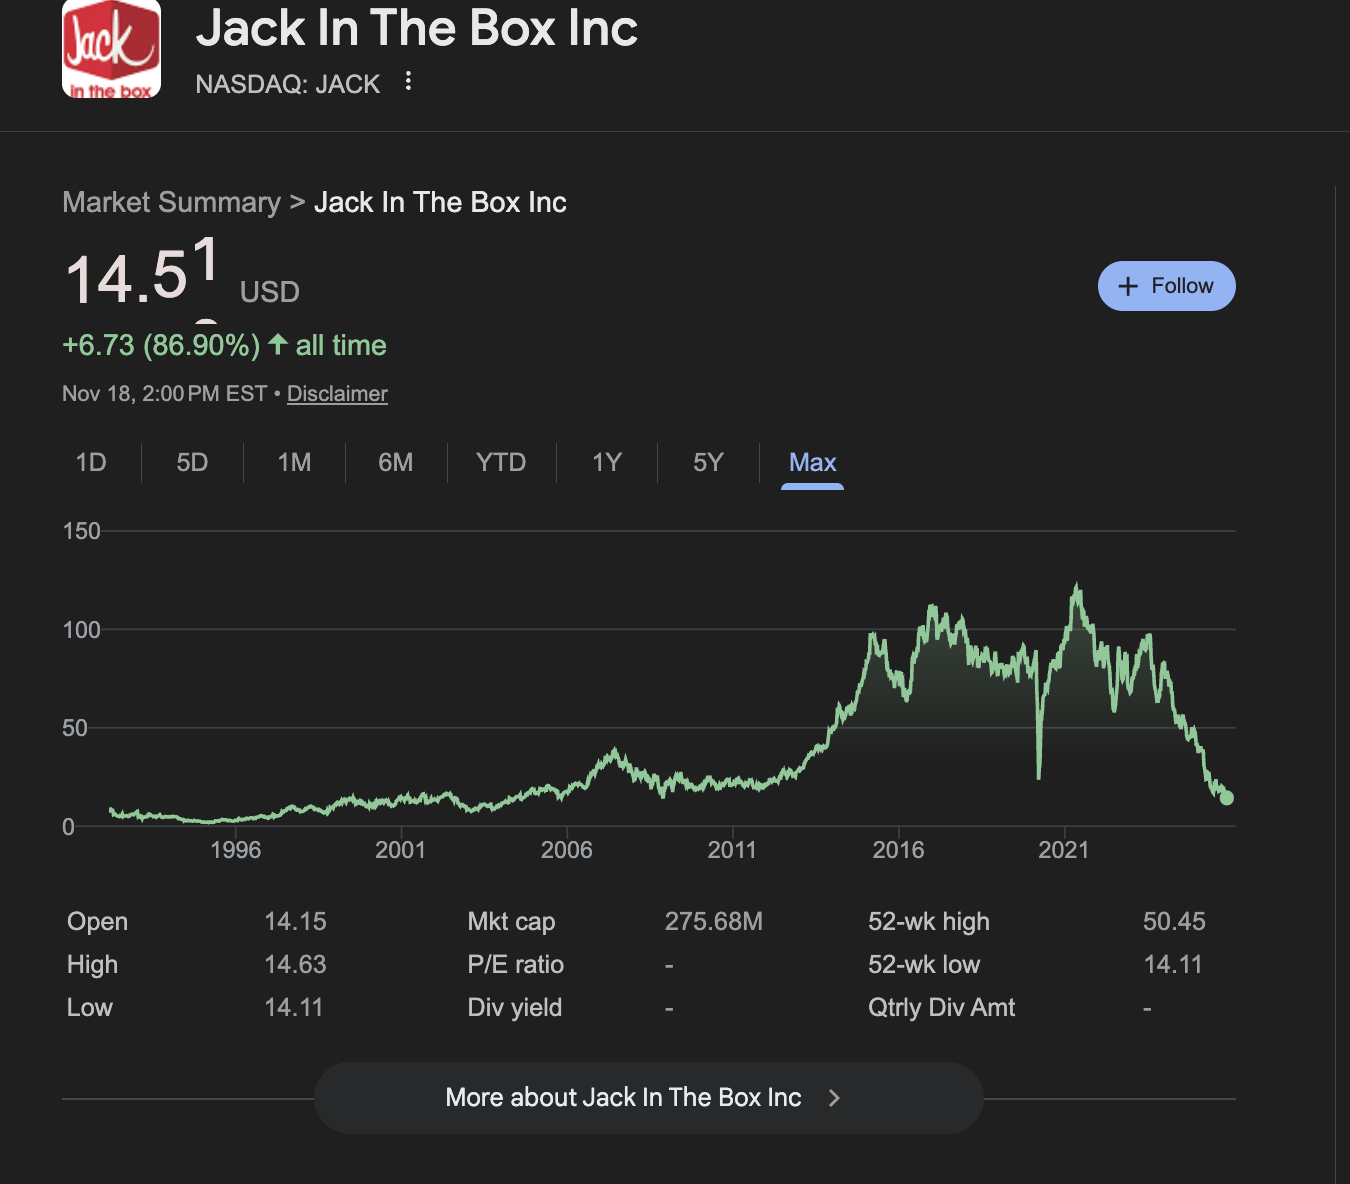The height and width of the screenshot is (1184, 1350).
Task: Click the Qtrly Div Amt label
Action: (942, 1007)
